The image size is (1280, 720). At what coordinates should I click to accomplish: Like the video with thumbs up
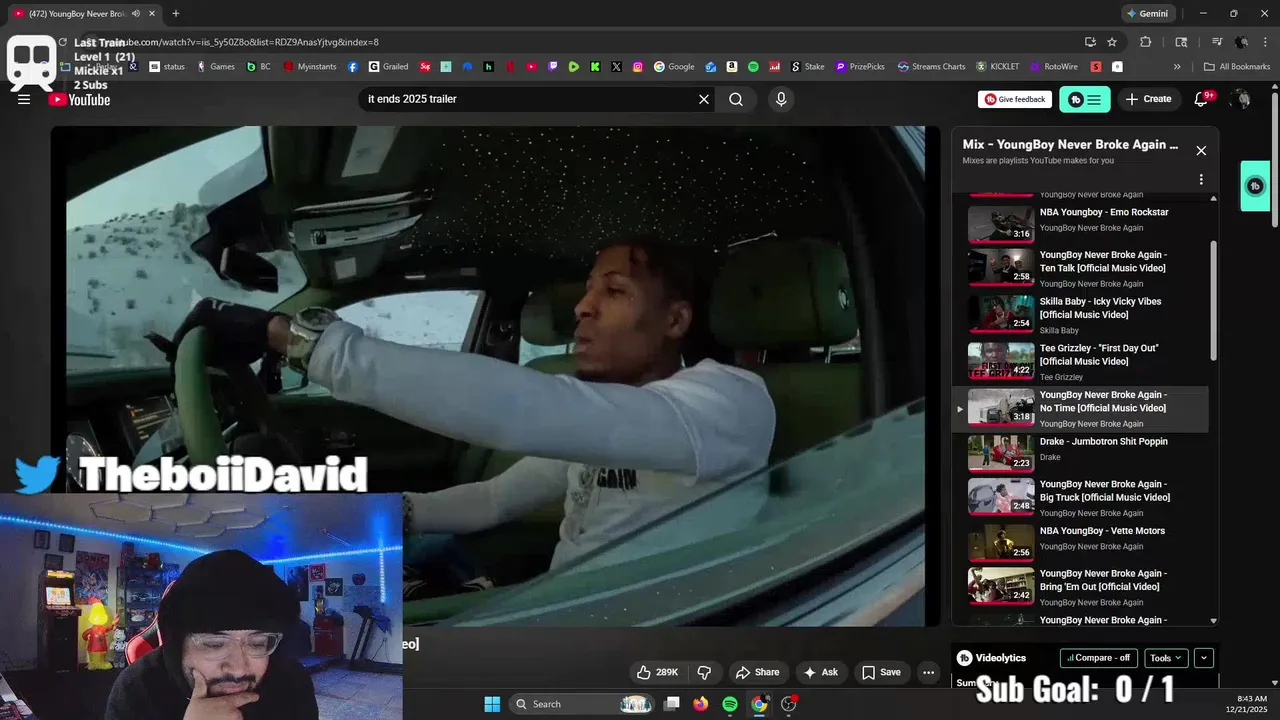(x=658, y=672)
